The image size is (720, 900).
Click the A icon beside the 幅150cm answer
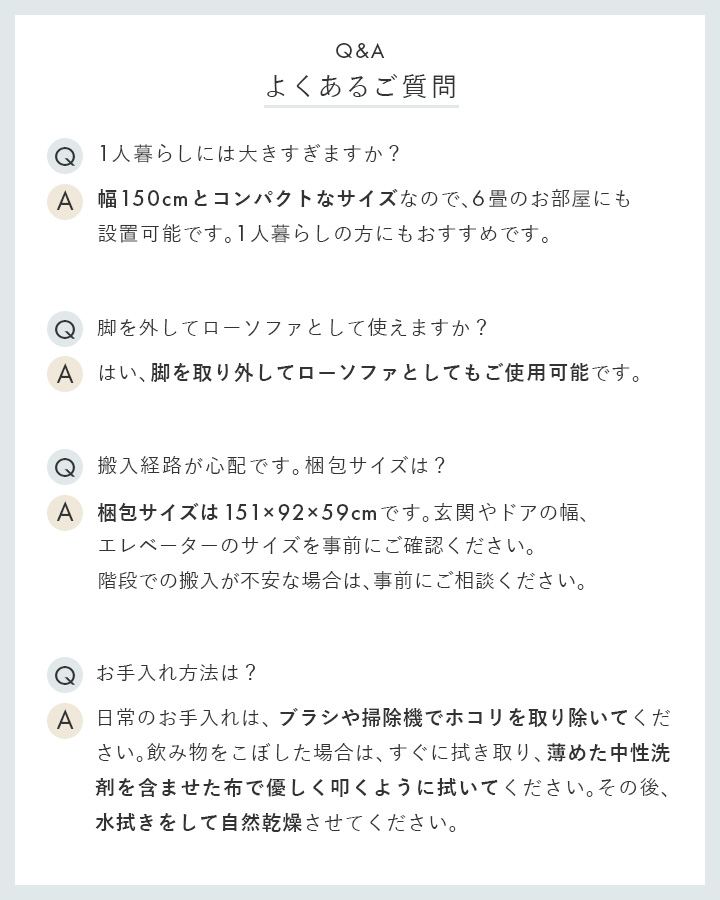tap(65, 201)
